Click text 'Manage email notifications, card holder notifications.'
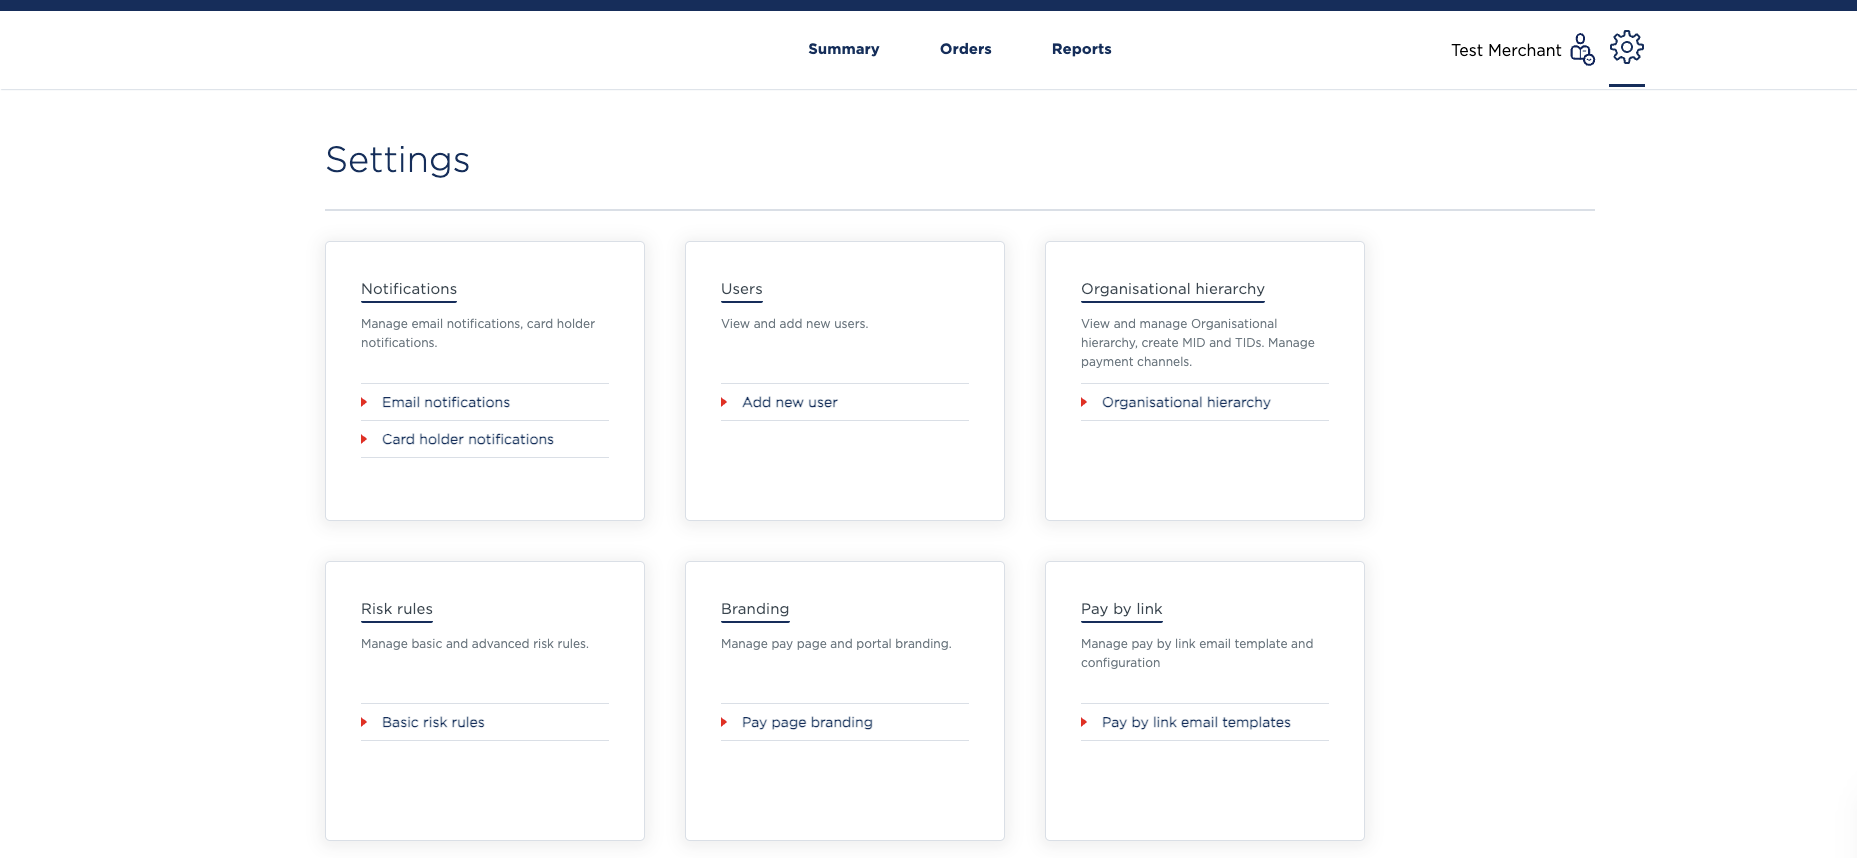The height and width of the screenshot is (858, 1857). (478, 333)
